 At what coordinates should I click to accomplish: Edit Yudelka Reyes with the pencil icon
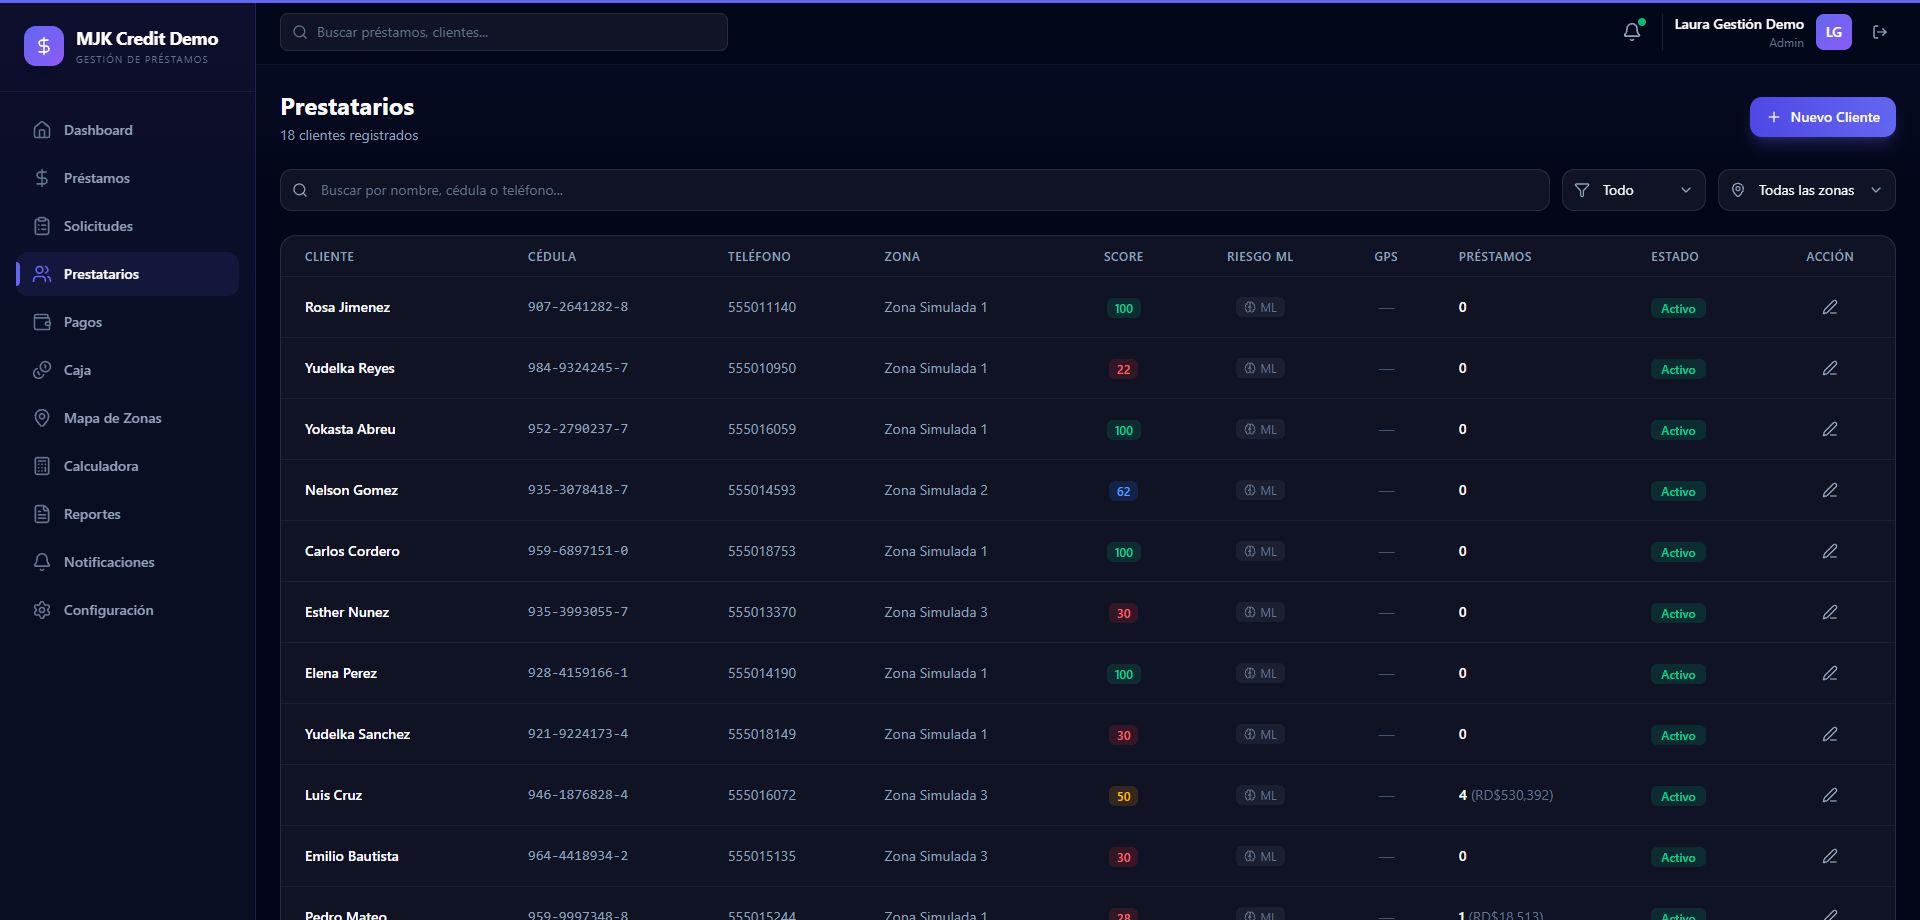coord(1830,368)
